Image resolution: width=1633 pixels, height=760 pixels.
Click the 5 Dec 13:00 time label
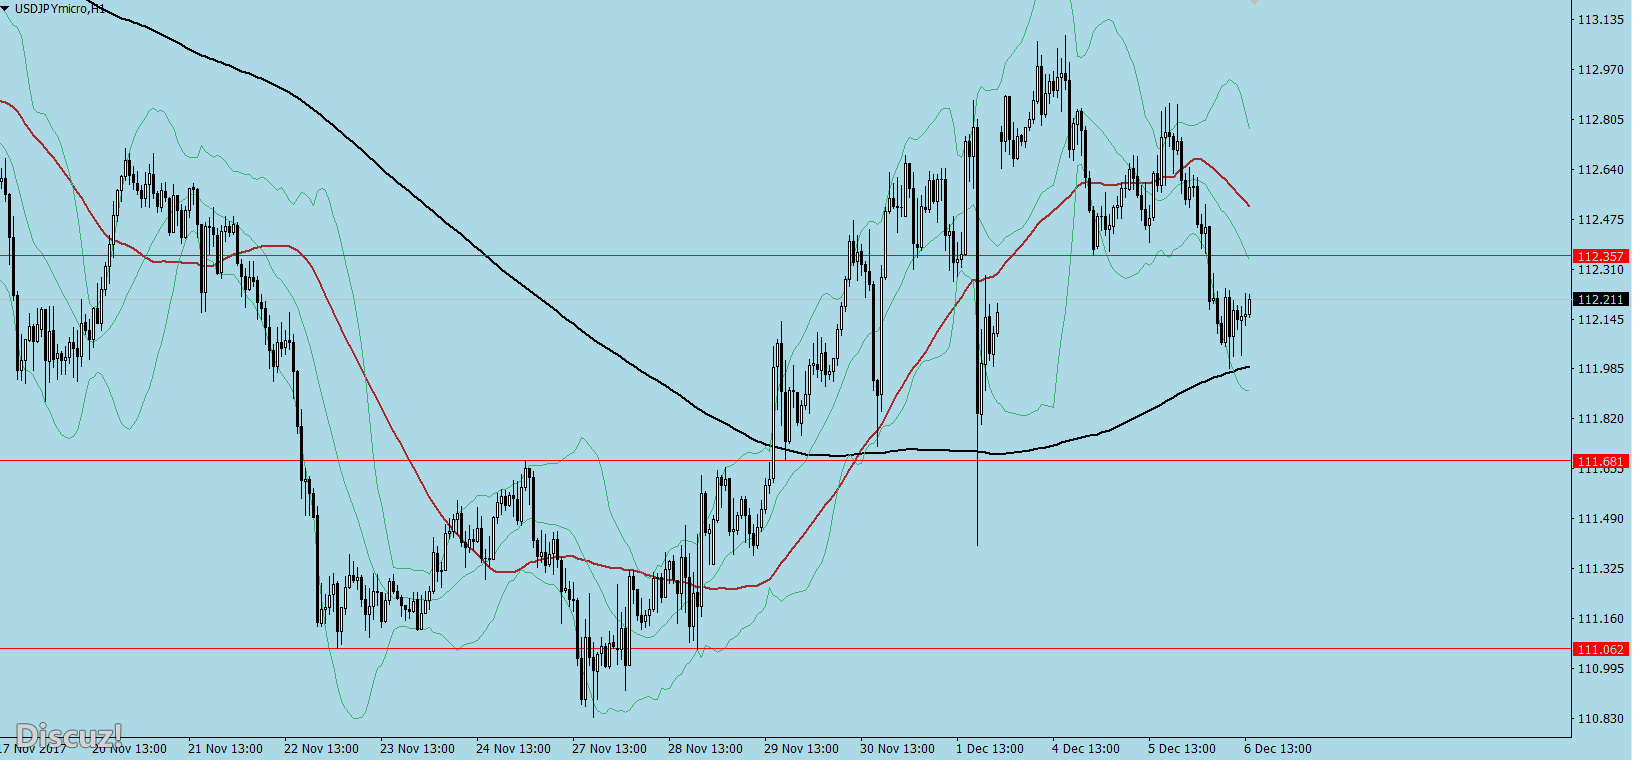click(1182, 748)
